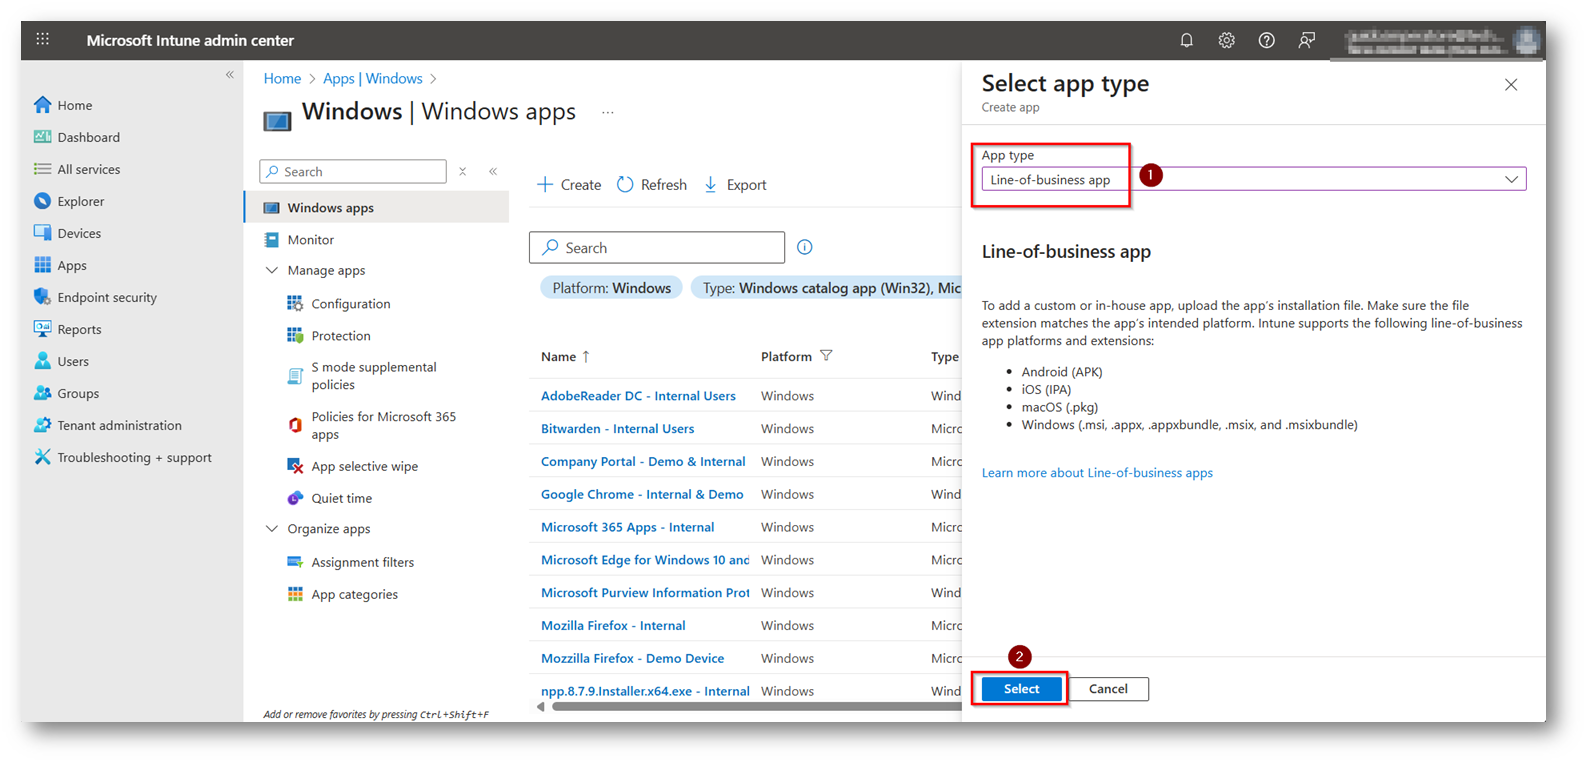Click Refresh in the toolbar
Image resolution: width=1588 pixels, height=764 pixels.
pos(652,184)
